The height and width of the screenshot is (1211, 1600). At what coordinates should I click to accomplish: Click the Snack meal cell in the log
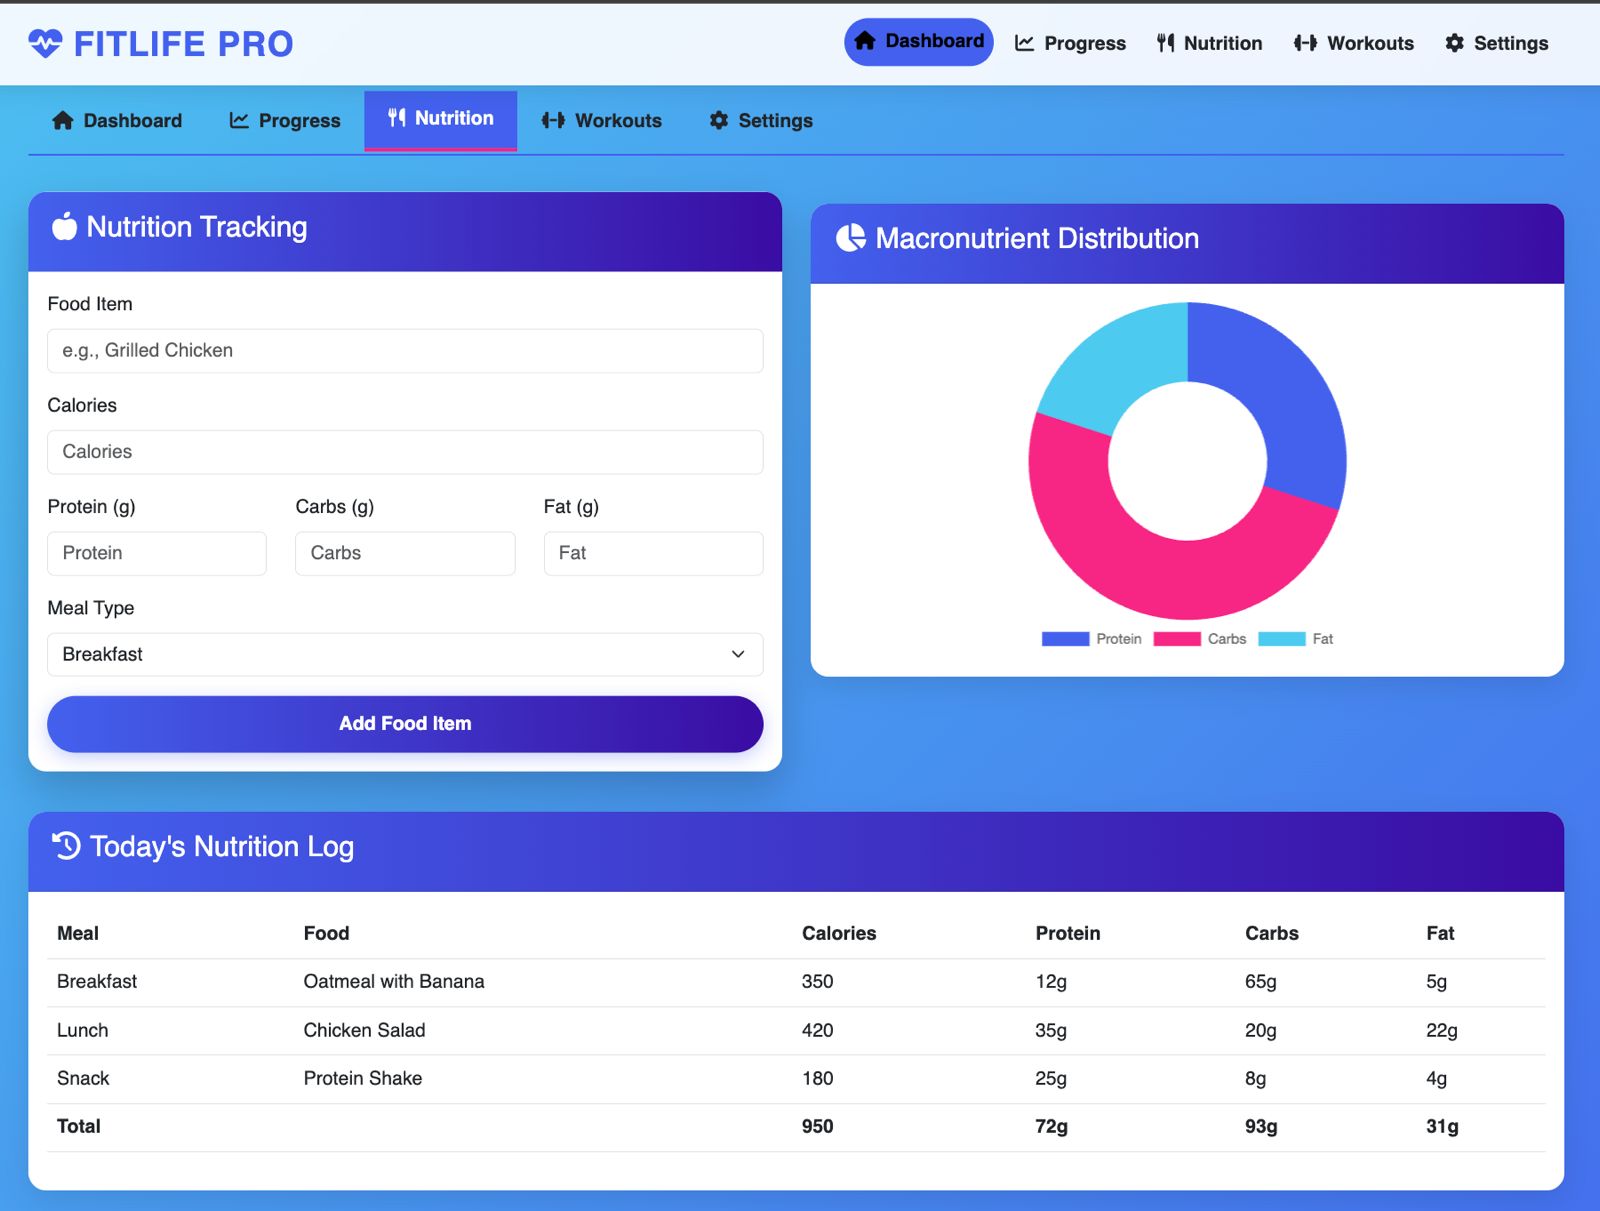point(83,1078)
